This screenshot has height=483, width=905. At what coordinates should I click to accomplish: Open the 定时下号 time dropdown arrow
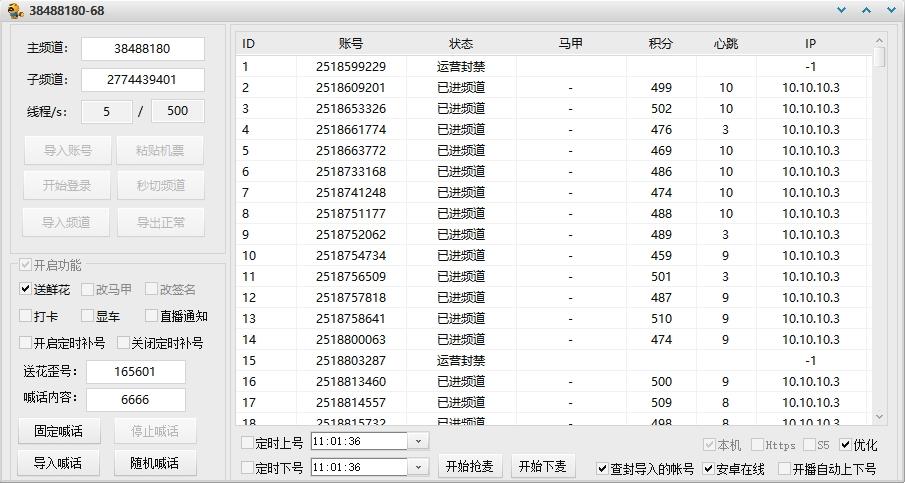pos(418,467)
